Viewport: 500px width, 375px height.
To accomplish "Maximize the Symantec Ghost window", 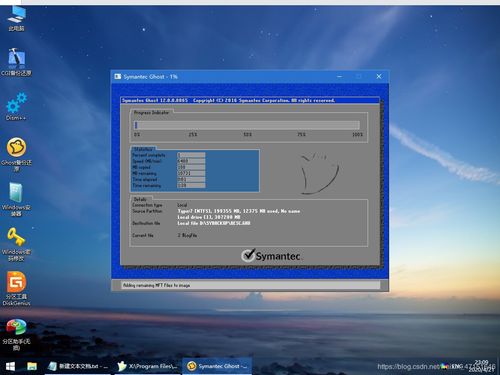I will [x=359, y=76].
